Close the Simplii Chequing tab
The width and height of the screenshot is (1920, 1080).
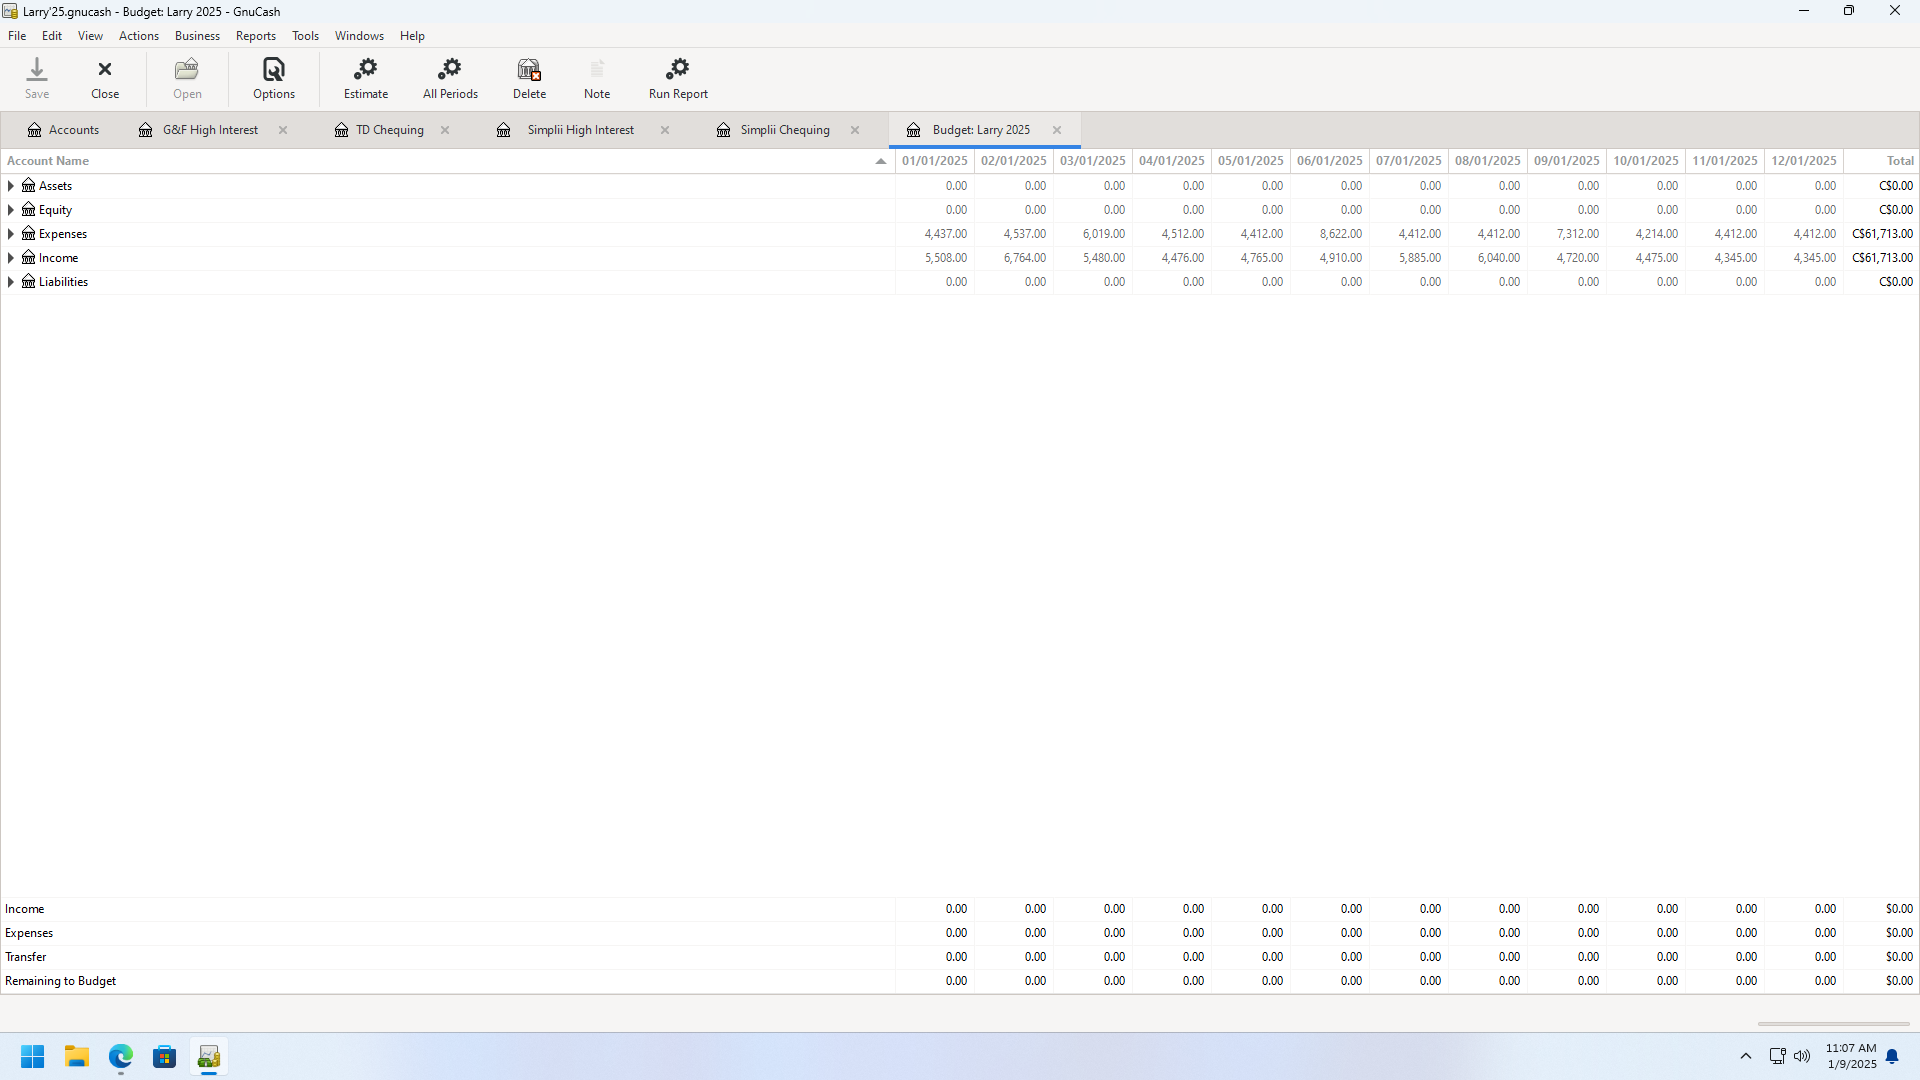click(x=855, y=130)
